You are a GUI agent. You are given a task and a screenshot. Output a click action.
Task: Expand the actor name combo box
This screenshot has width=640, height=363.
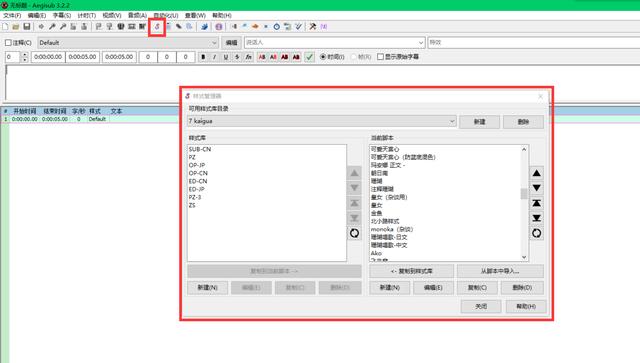421,42
